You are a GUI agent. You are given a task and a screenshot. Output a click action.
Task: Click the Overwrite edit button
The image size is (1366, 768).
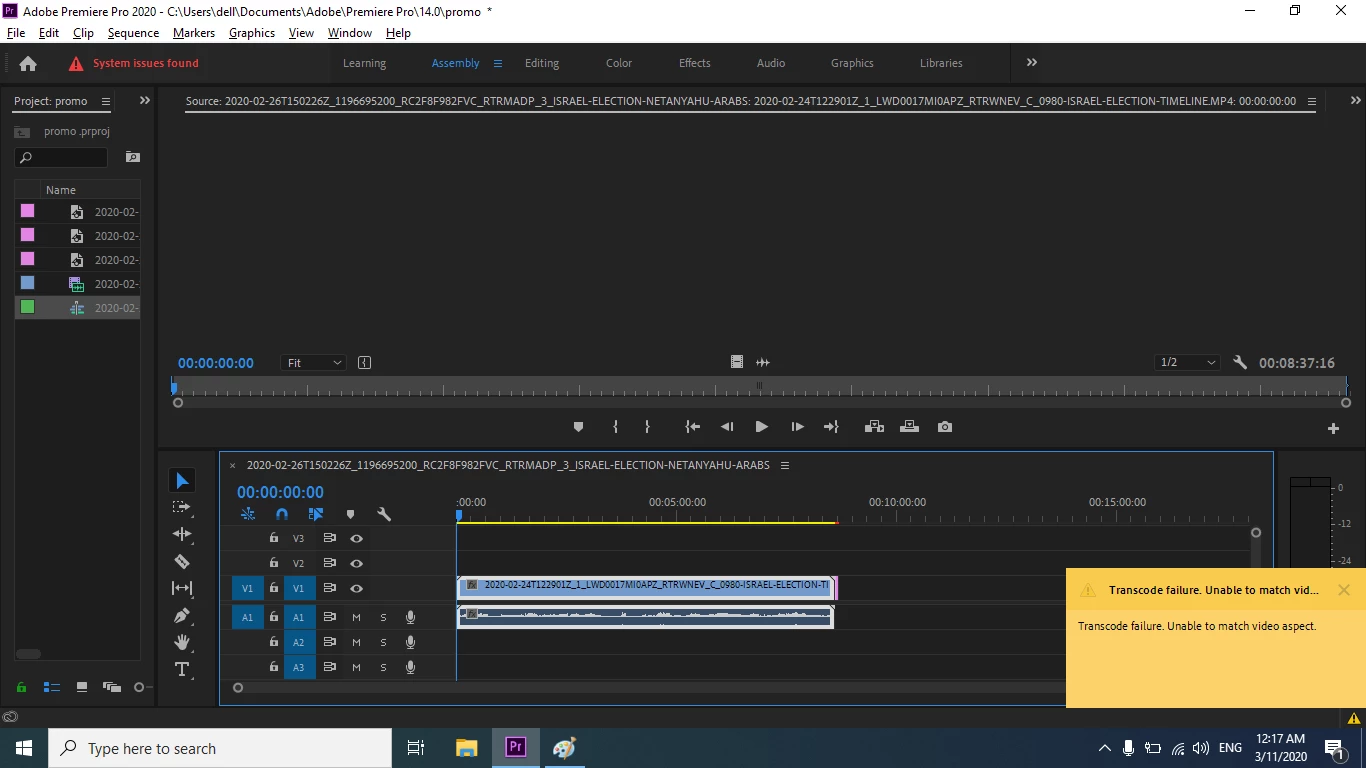(x=909, y=427)
